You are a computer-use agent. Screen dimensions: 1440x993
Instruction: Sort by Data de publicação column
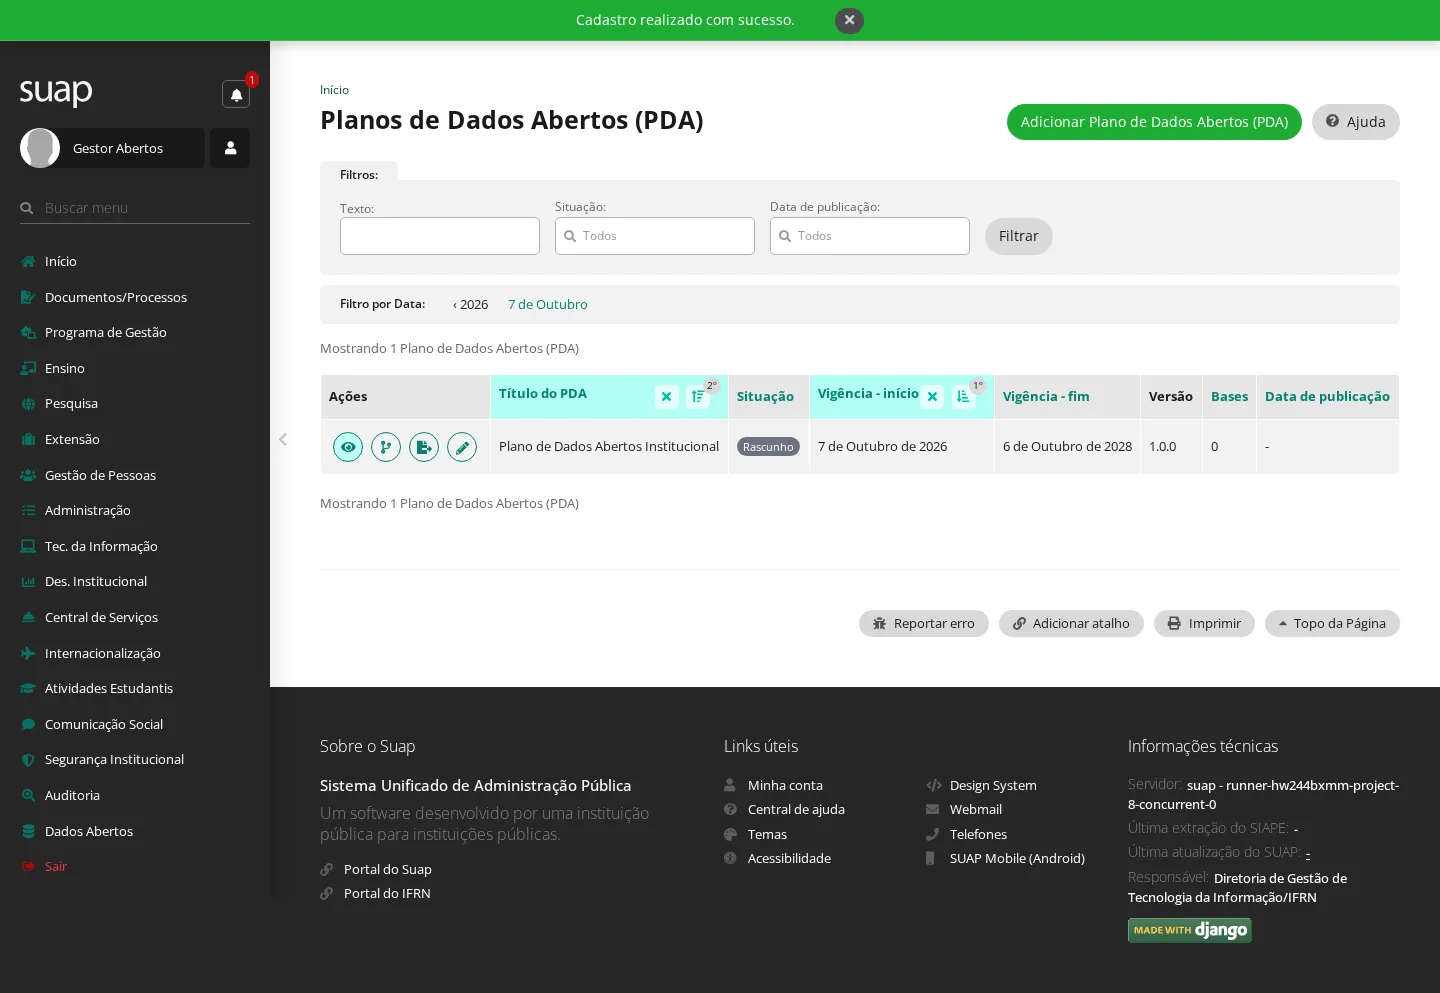tap(1327, 397)
